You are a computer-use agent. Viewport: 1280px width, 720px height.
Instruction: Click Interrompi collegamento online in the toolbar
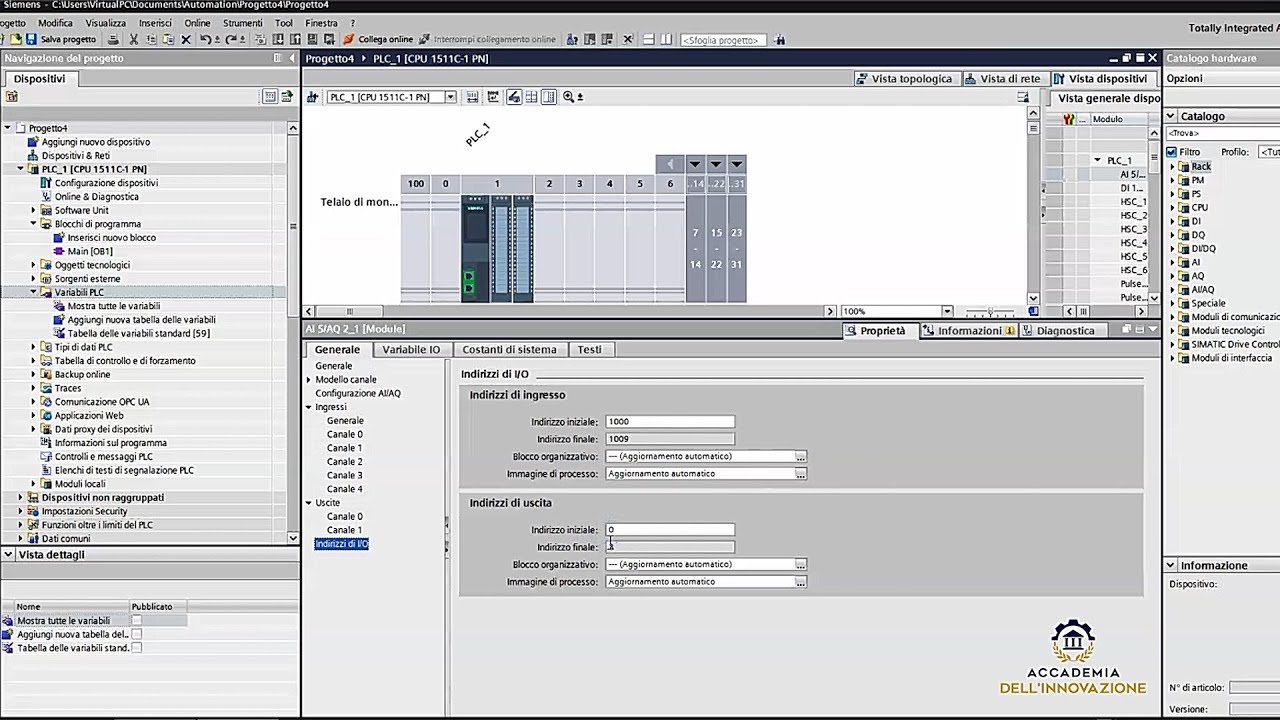(x=487, y=39)
